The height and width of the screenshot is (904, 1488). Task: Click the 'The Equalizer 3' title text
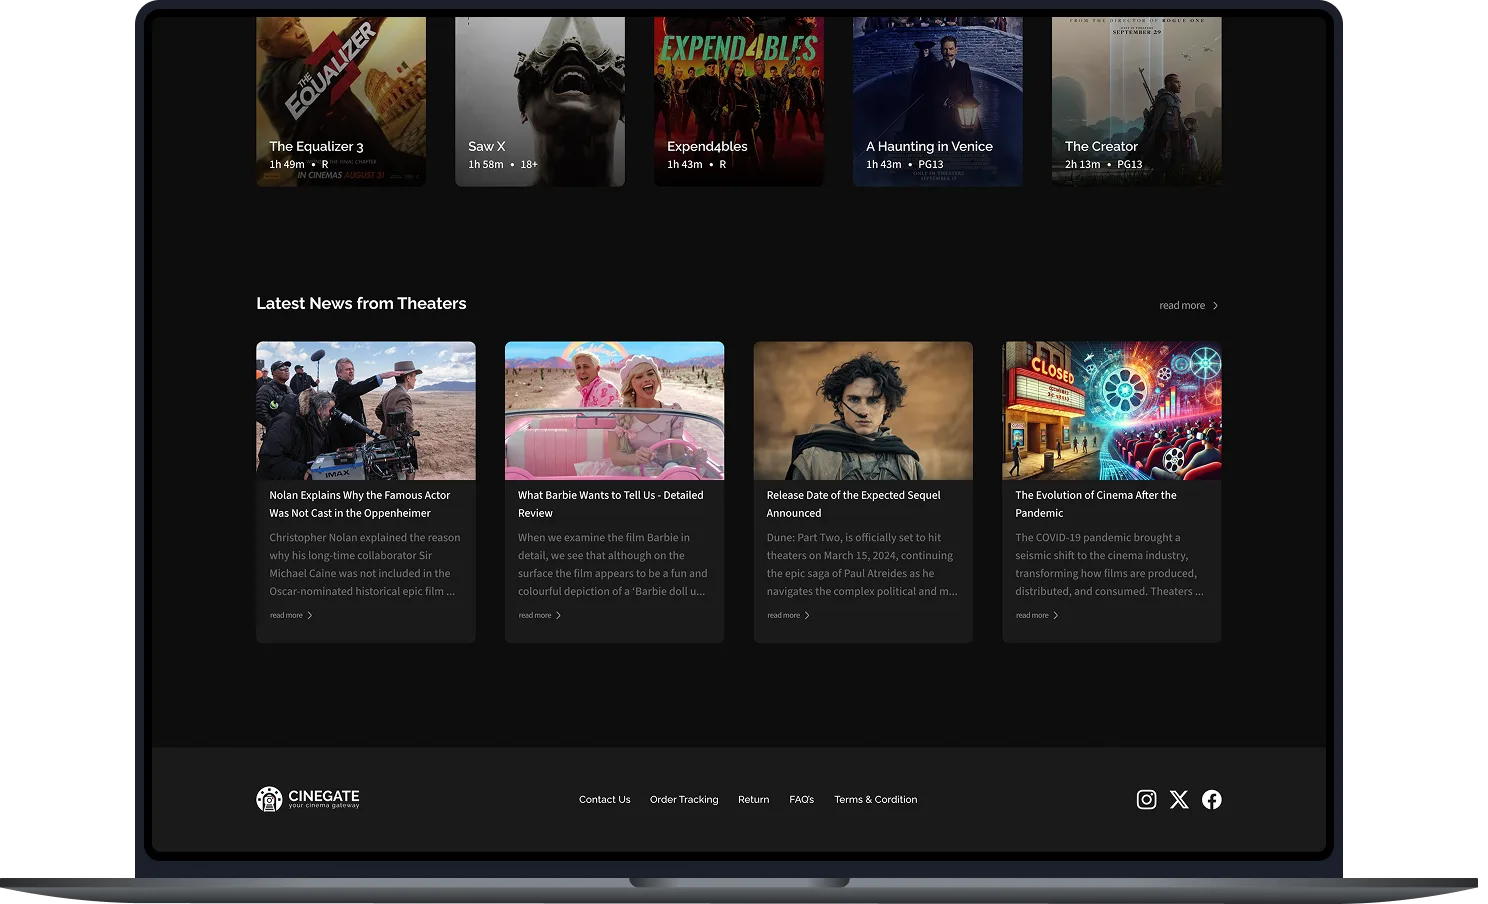coord(316,146)
